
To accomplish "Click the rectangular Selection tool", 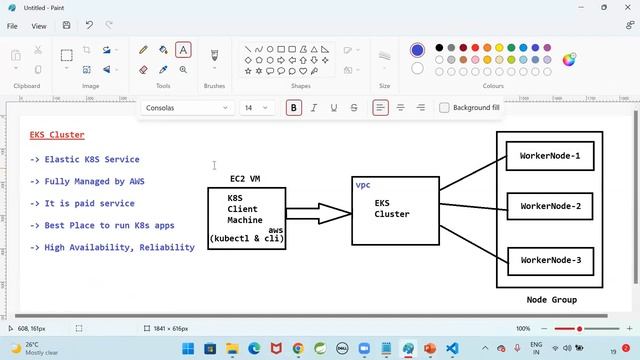I will point(67,55).
